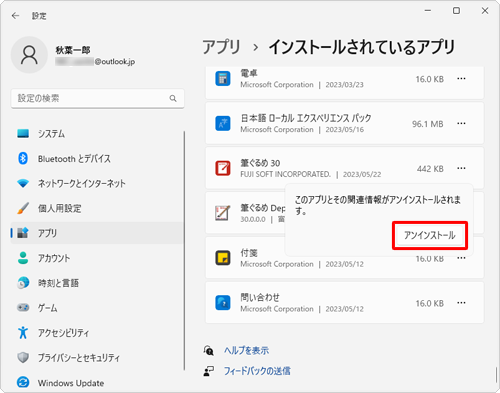Click the 筆ぐるめ 30 app name
Viewport: 500px width, 393px height.
pos(260,163)
